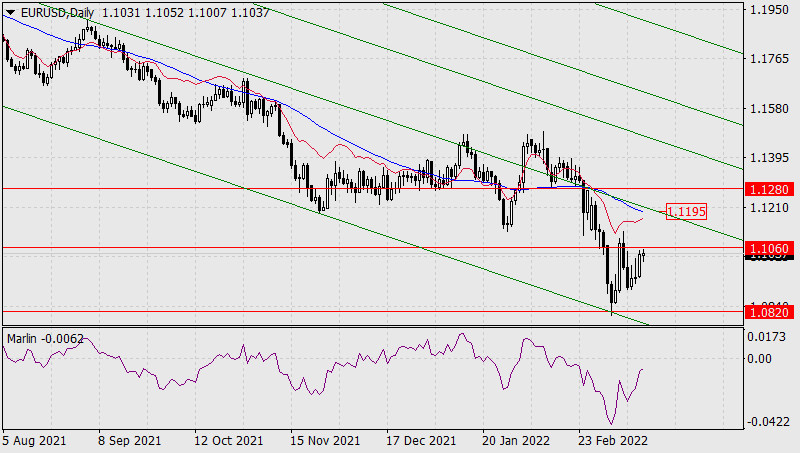The height and width of the screenshot is (453, 800).
Task: Click the OHLC values 1.1031 1.1052 1.1007 1.1037
Action: 186,13
